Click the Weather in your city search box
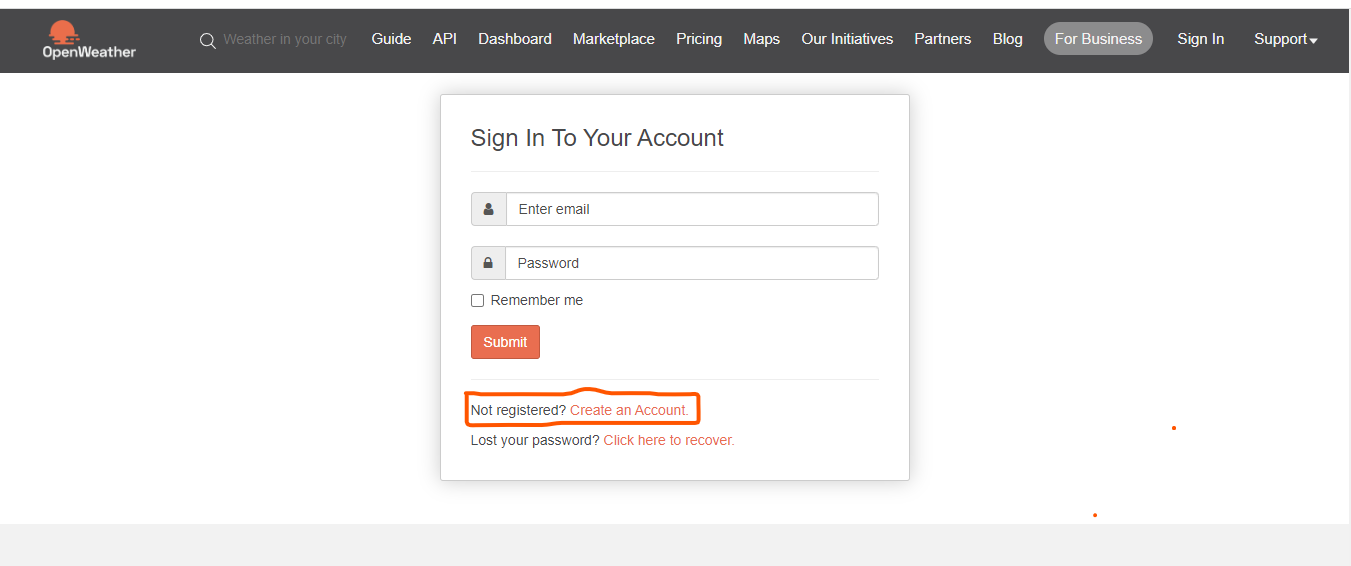Image resolution: width=1351 pixels, height=566 pixels. tap(285, 39)
